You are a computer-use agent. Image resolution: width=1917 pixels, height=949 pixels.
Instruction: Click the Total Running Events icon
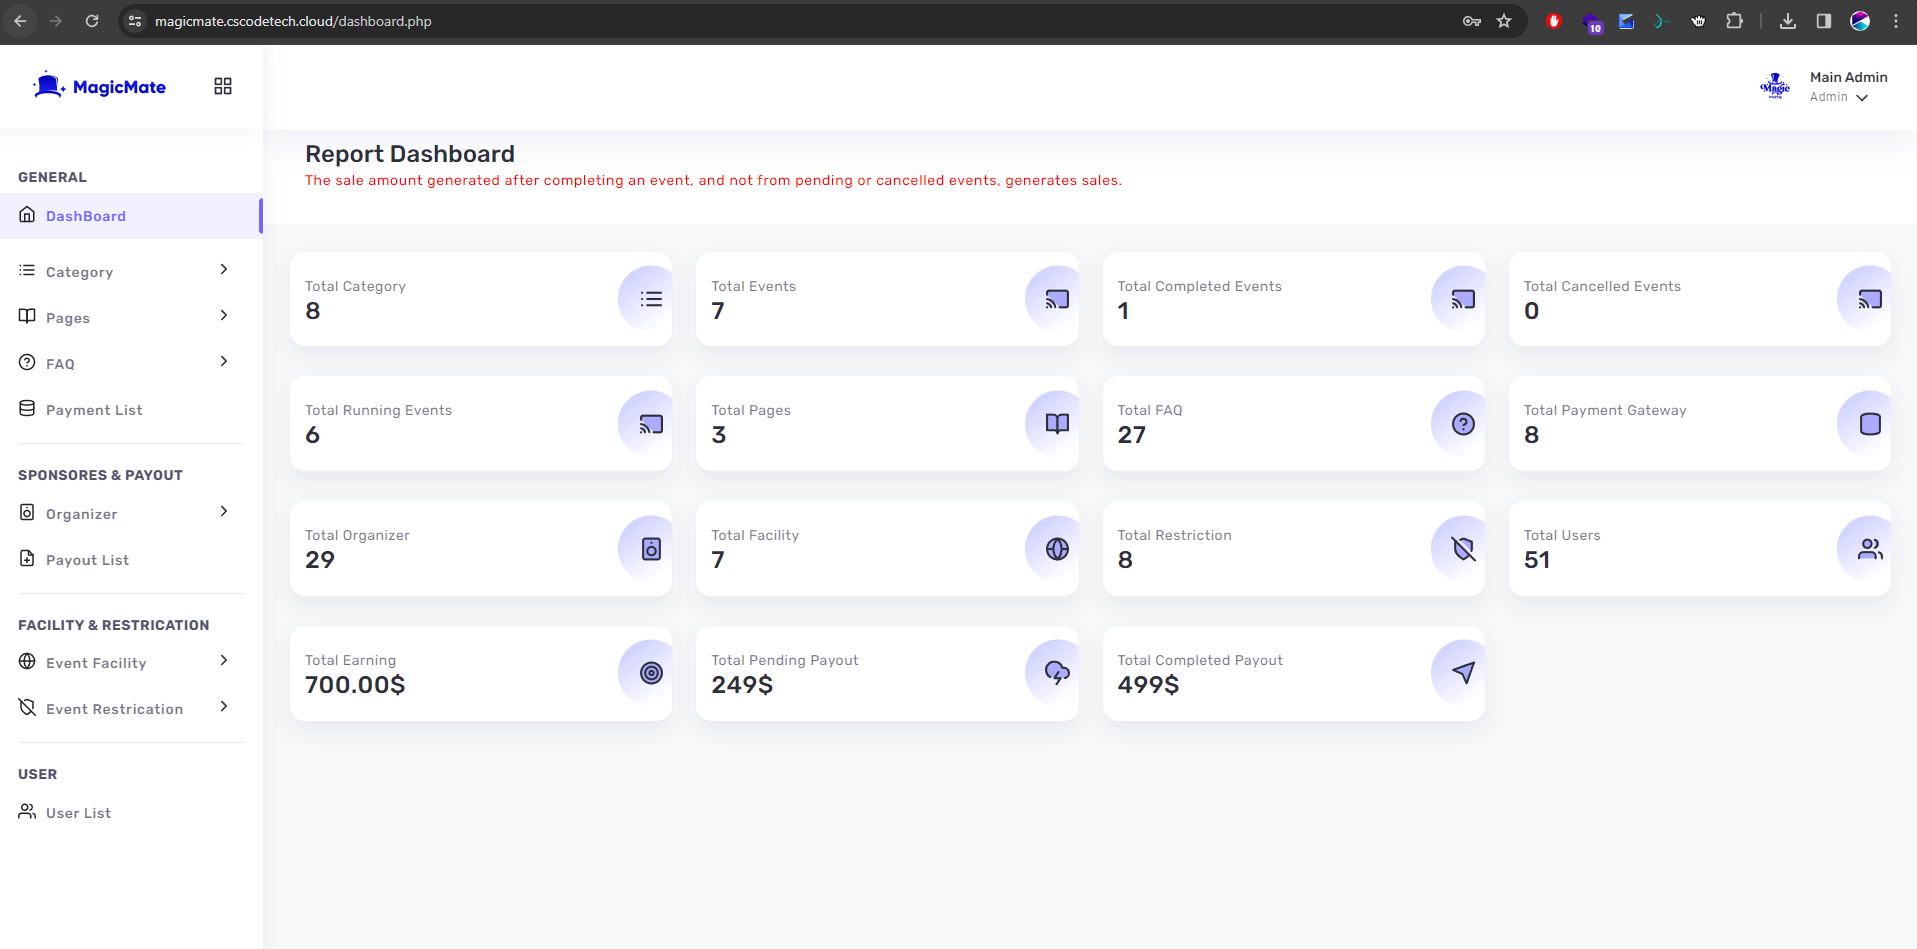coord(651,424)
